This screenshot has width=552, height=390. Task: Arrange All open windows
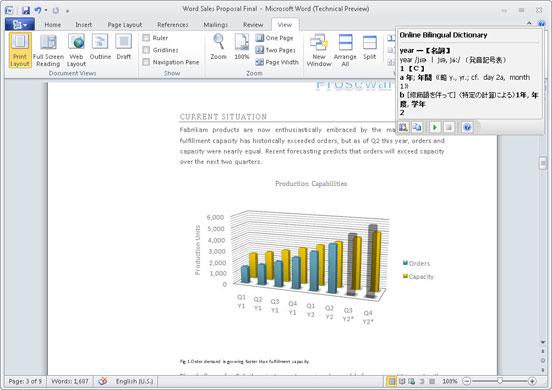345,50
